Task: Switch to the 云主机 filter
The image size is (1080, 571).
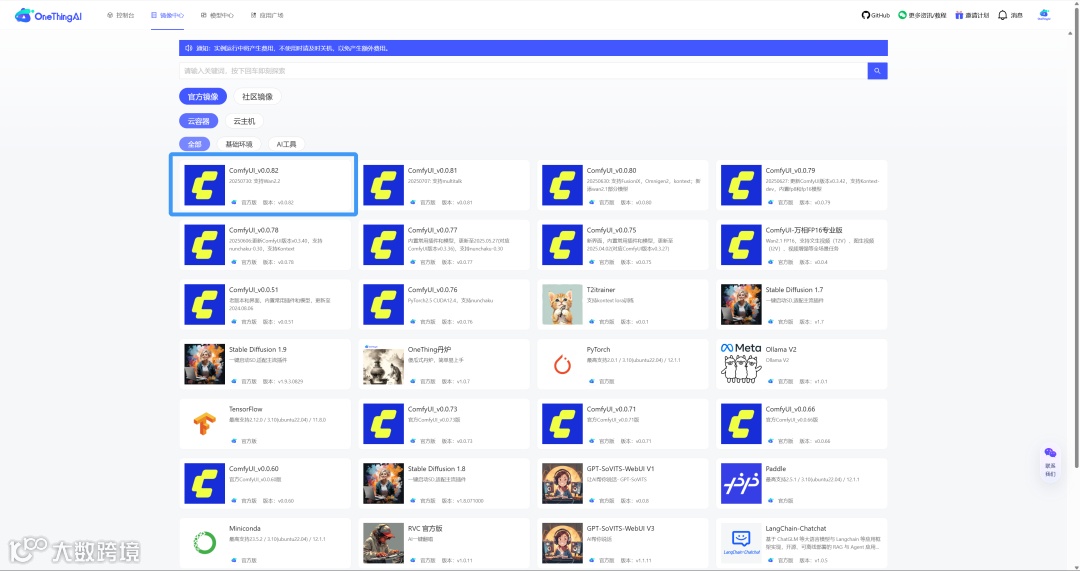Action: pyautogui.click(x=244, y=121)
